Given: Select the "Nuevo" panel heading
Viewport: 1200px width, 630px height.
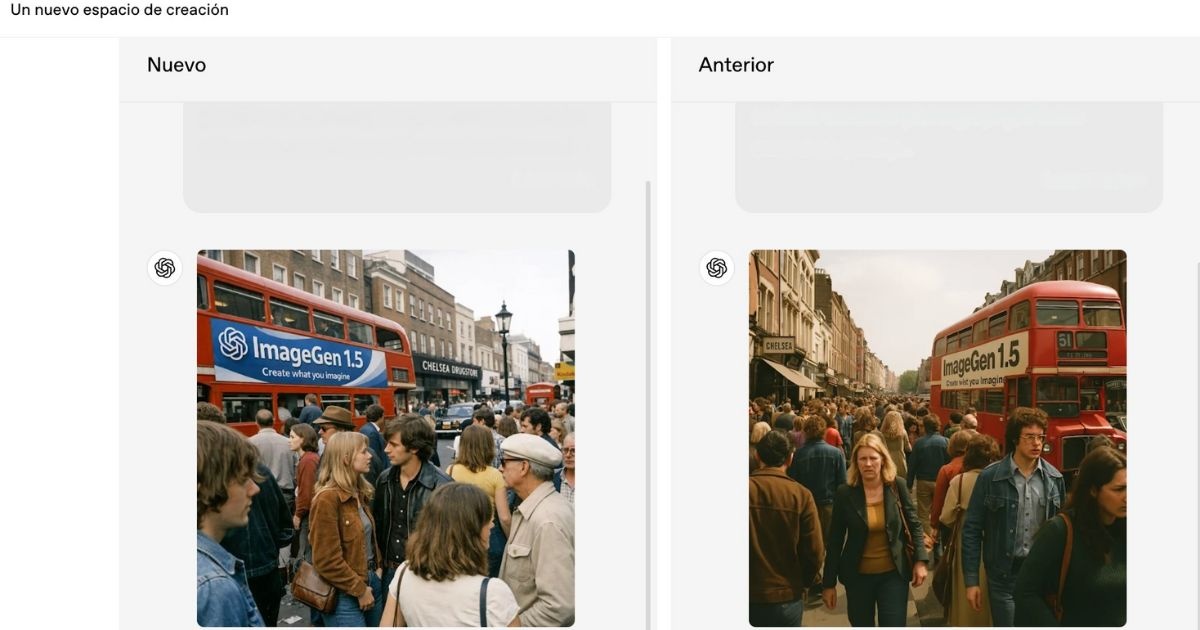Looking at the screenshot, I should 176,65.
